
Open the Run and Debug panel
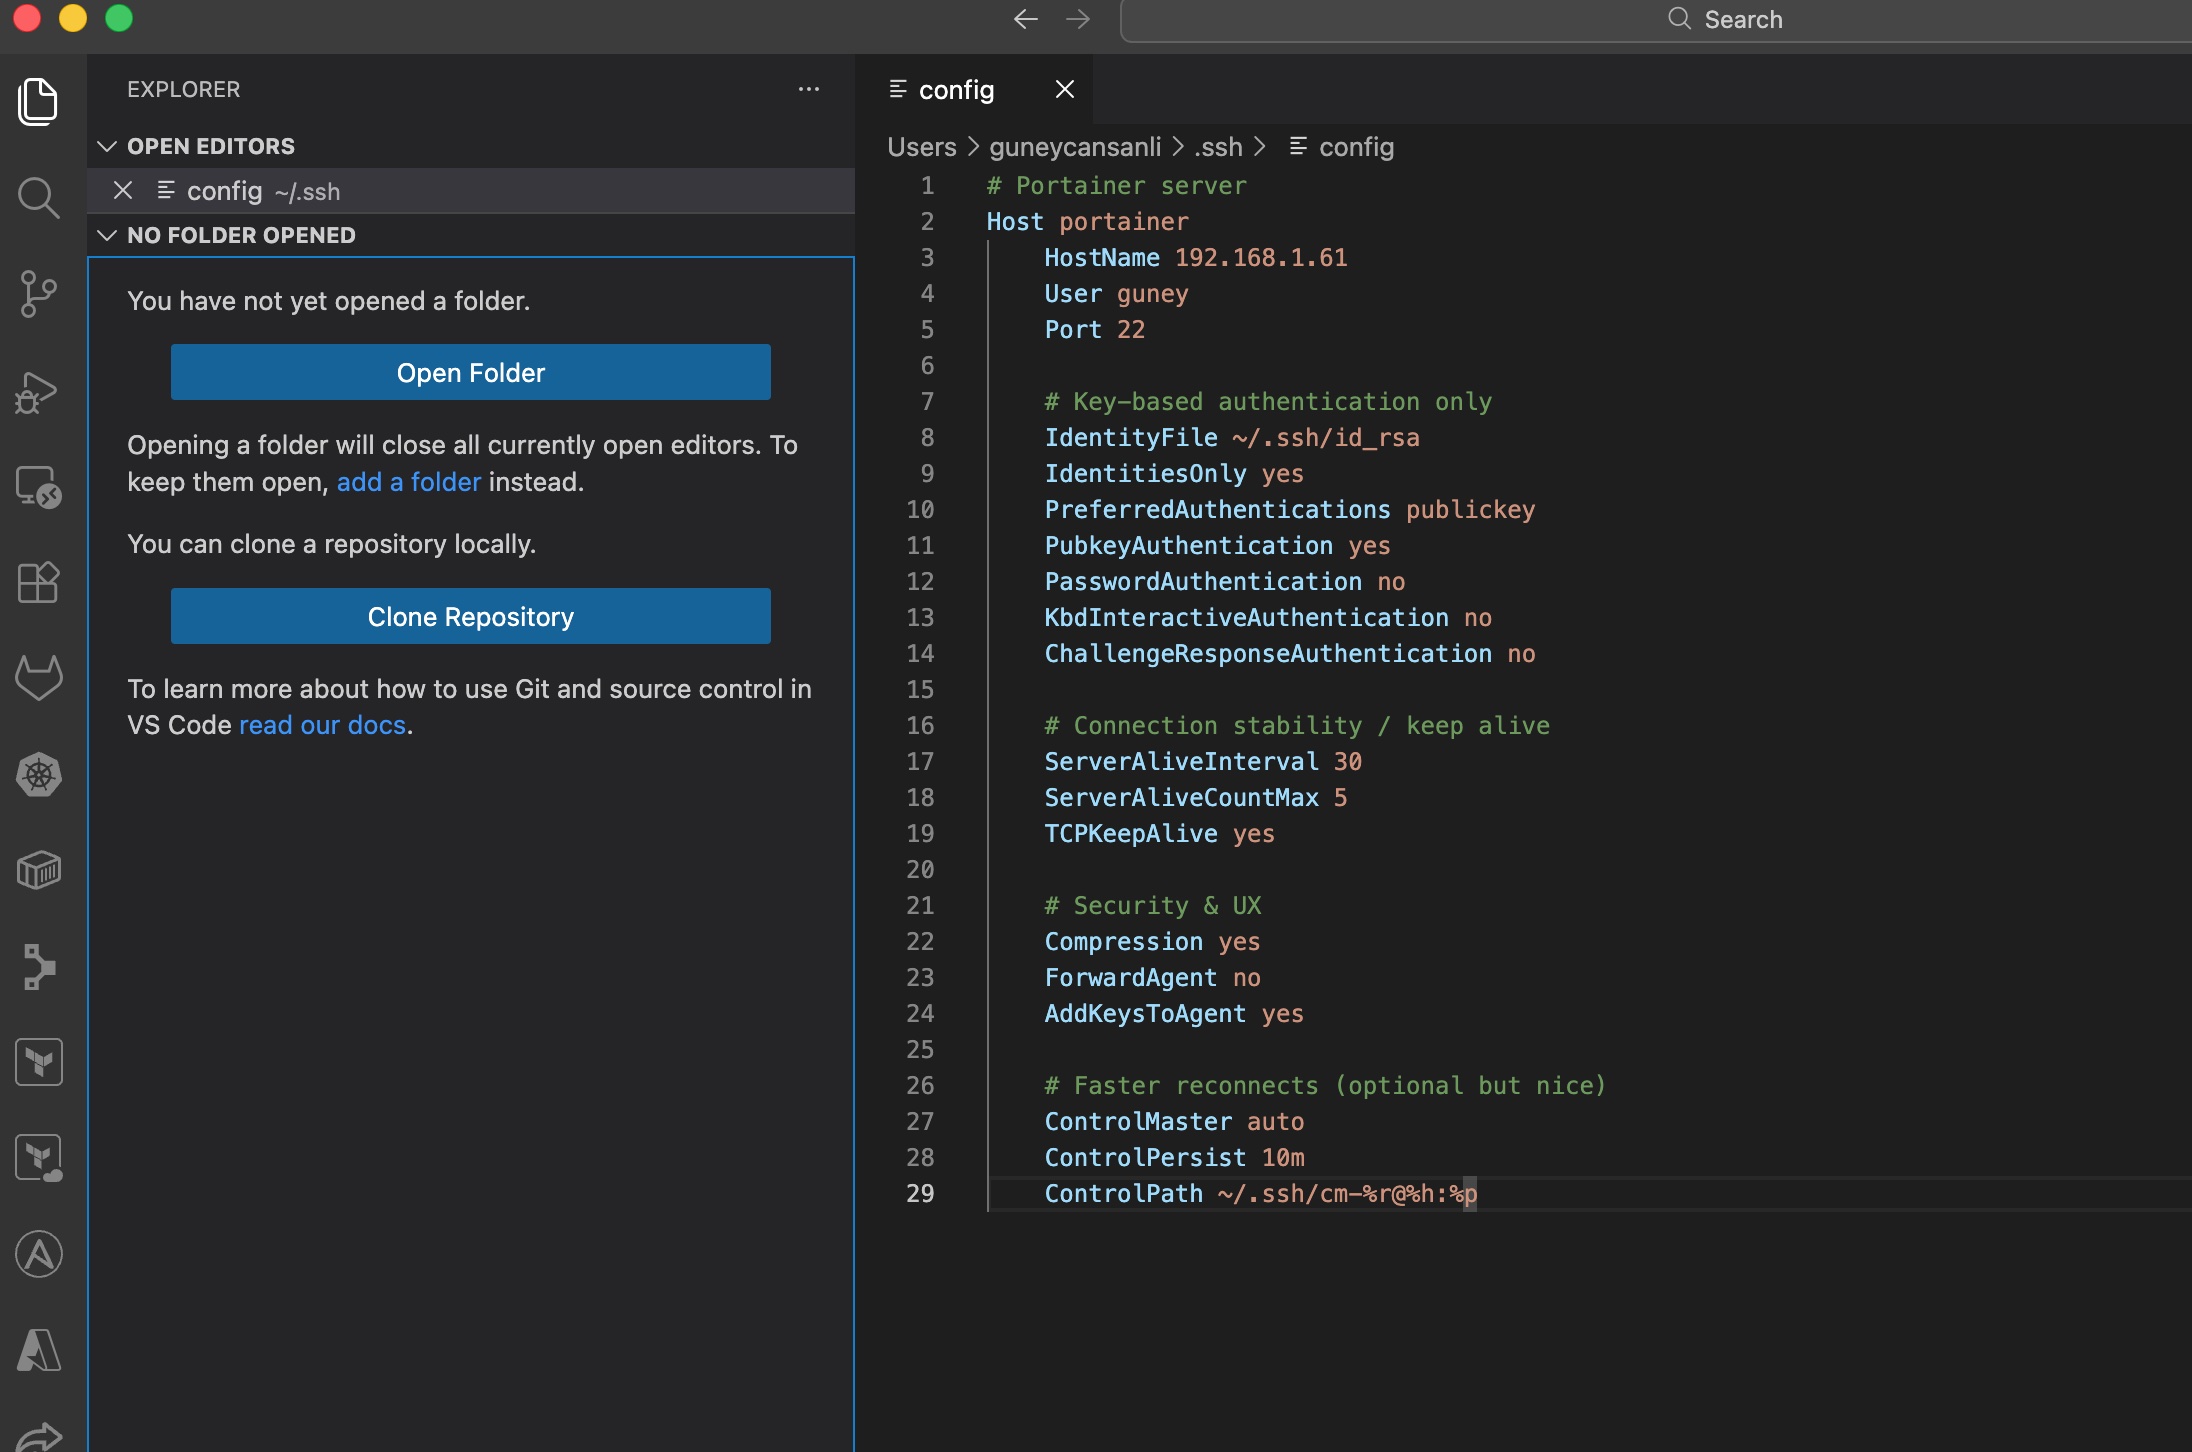[39, 391]
